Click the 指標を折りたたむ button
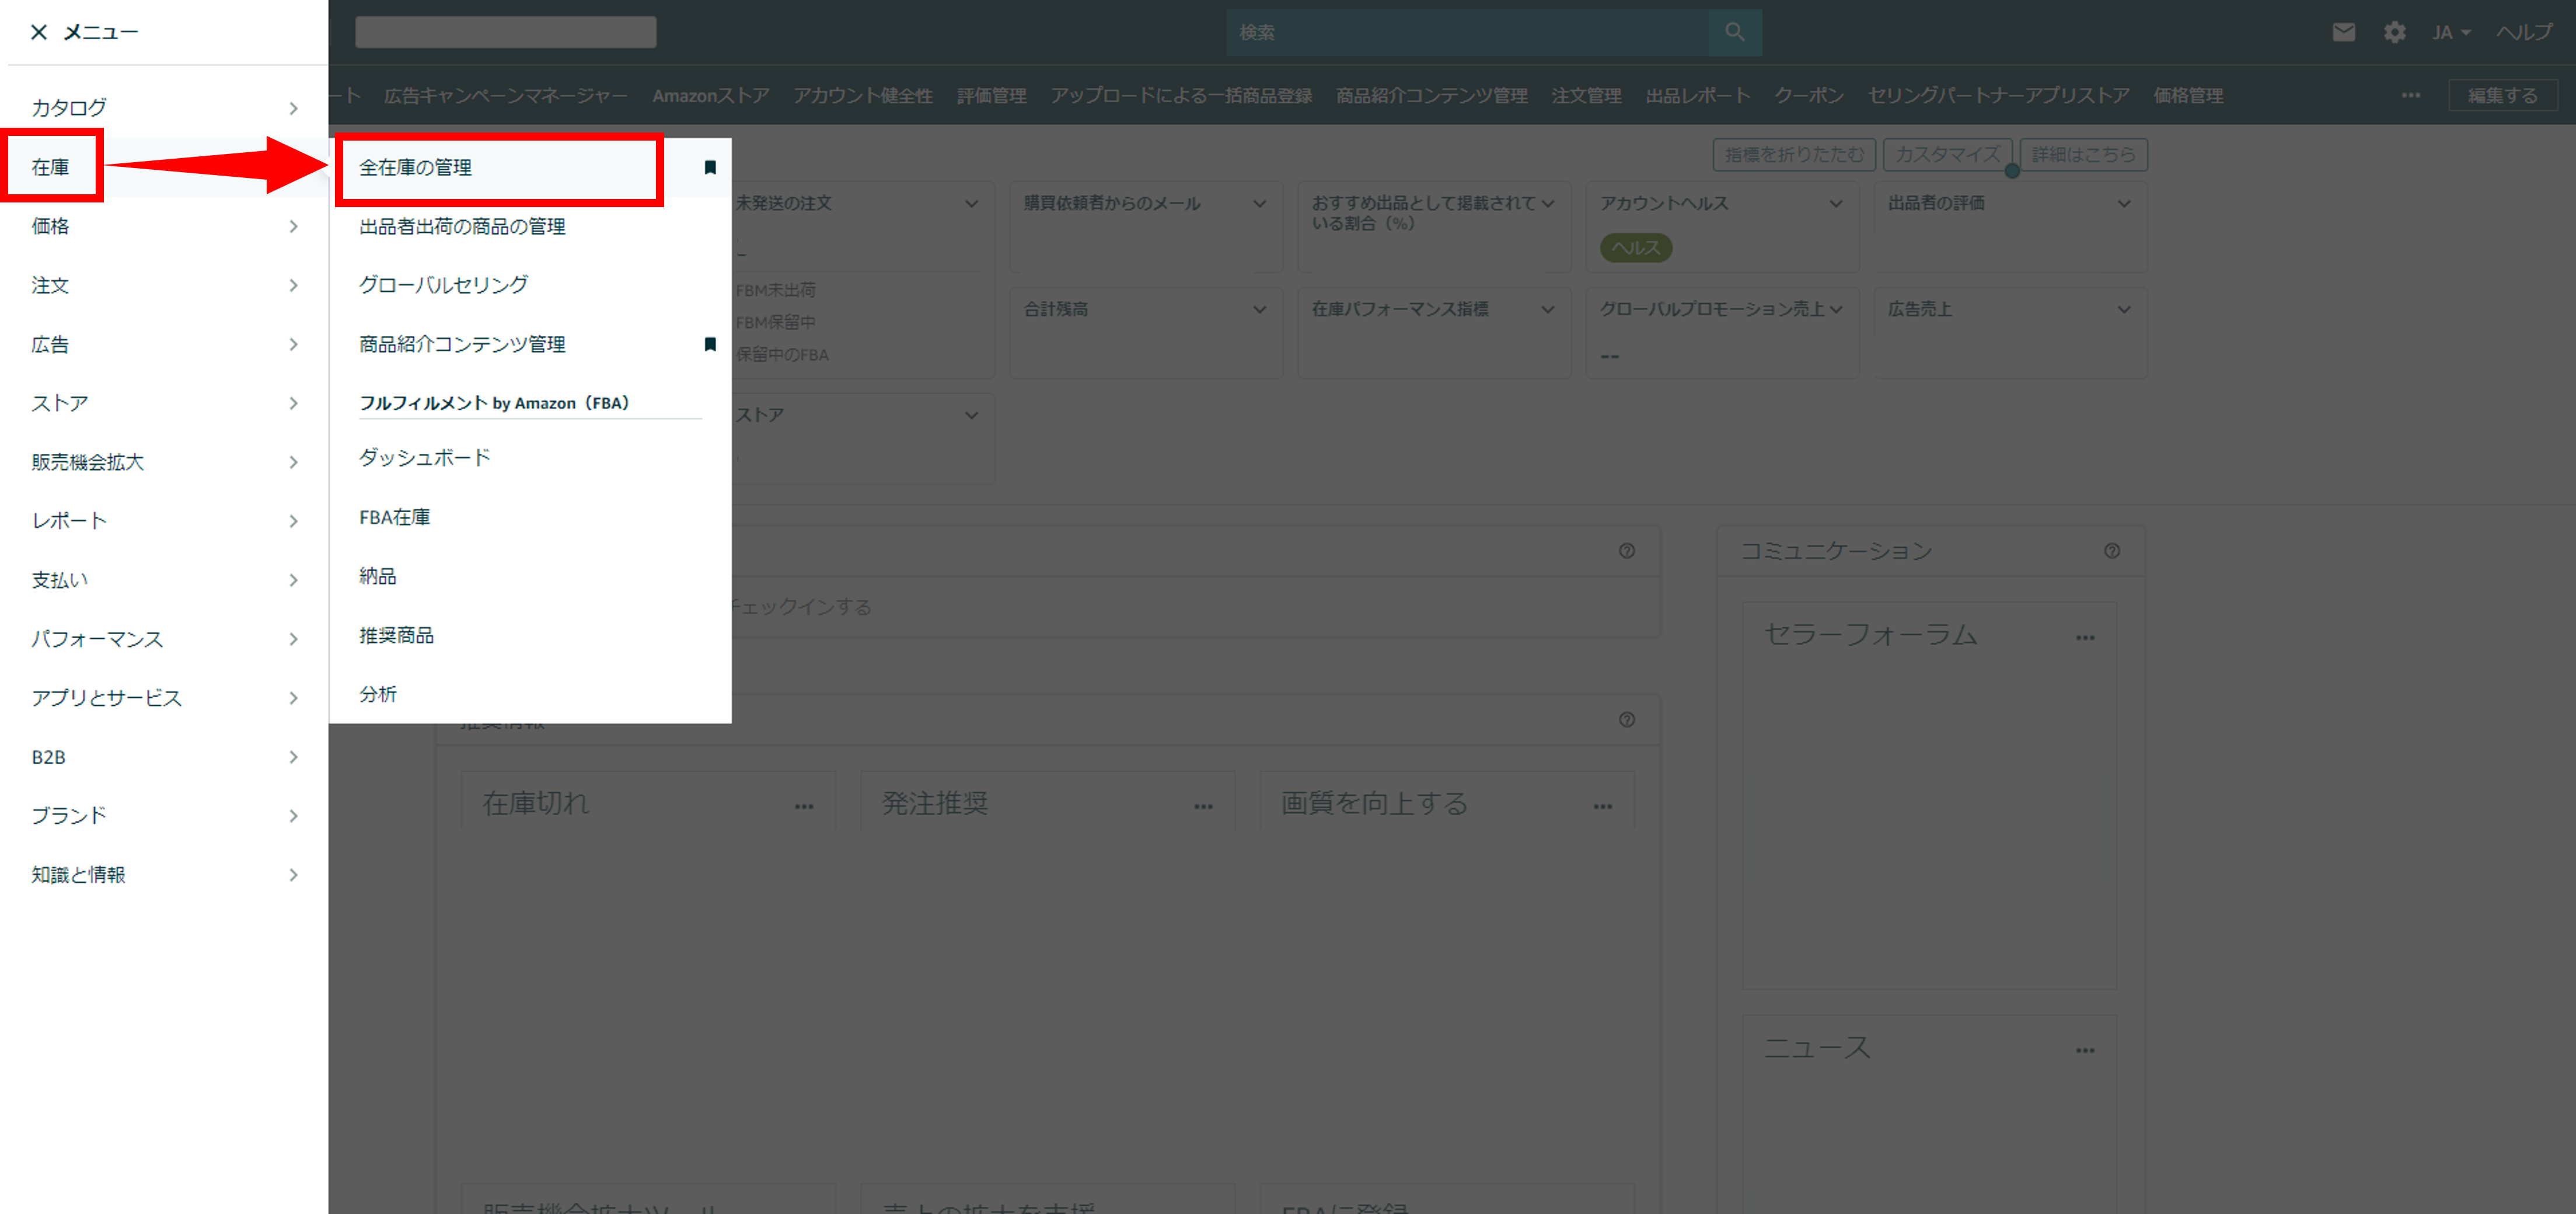Viewport: 2576px width, 1214px height. click(1794, 154)
